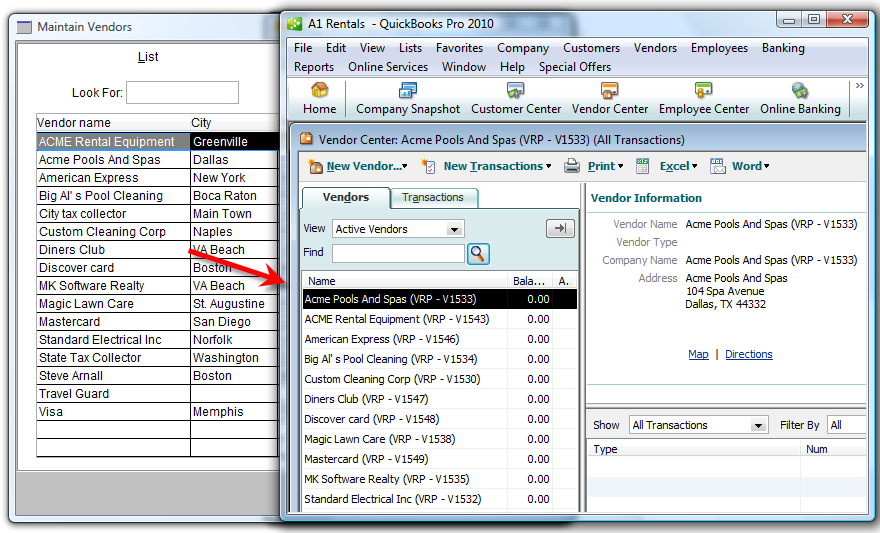Viewport: 880px width, 533px height.
Task: Switch to the Vendors tab
Action: [346, 197]
